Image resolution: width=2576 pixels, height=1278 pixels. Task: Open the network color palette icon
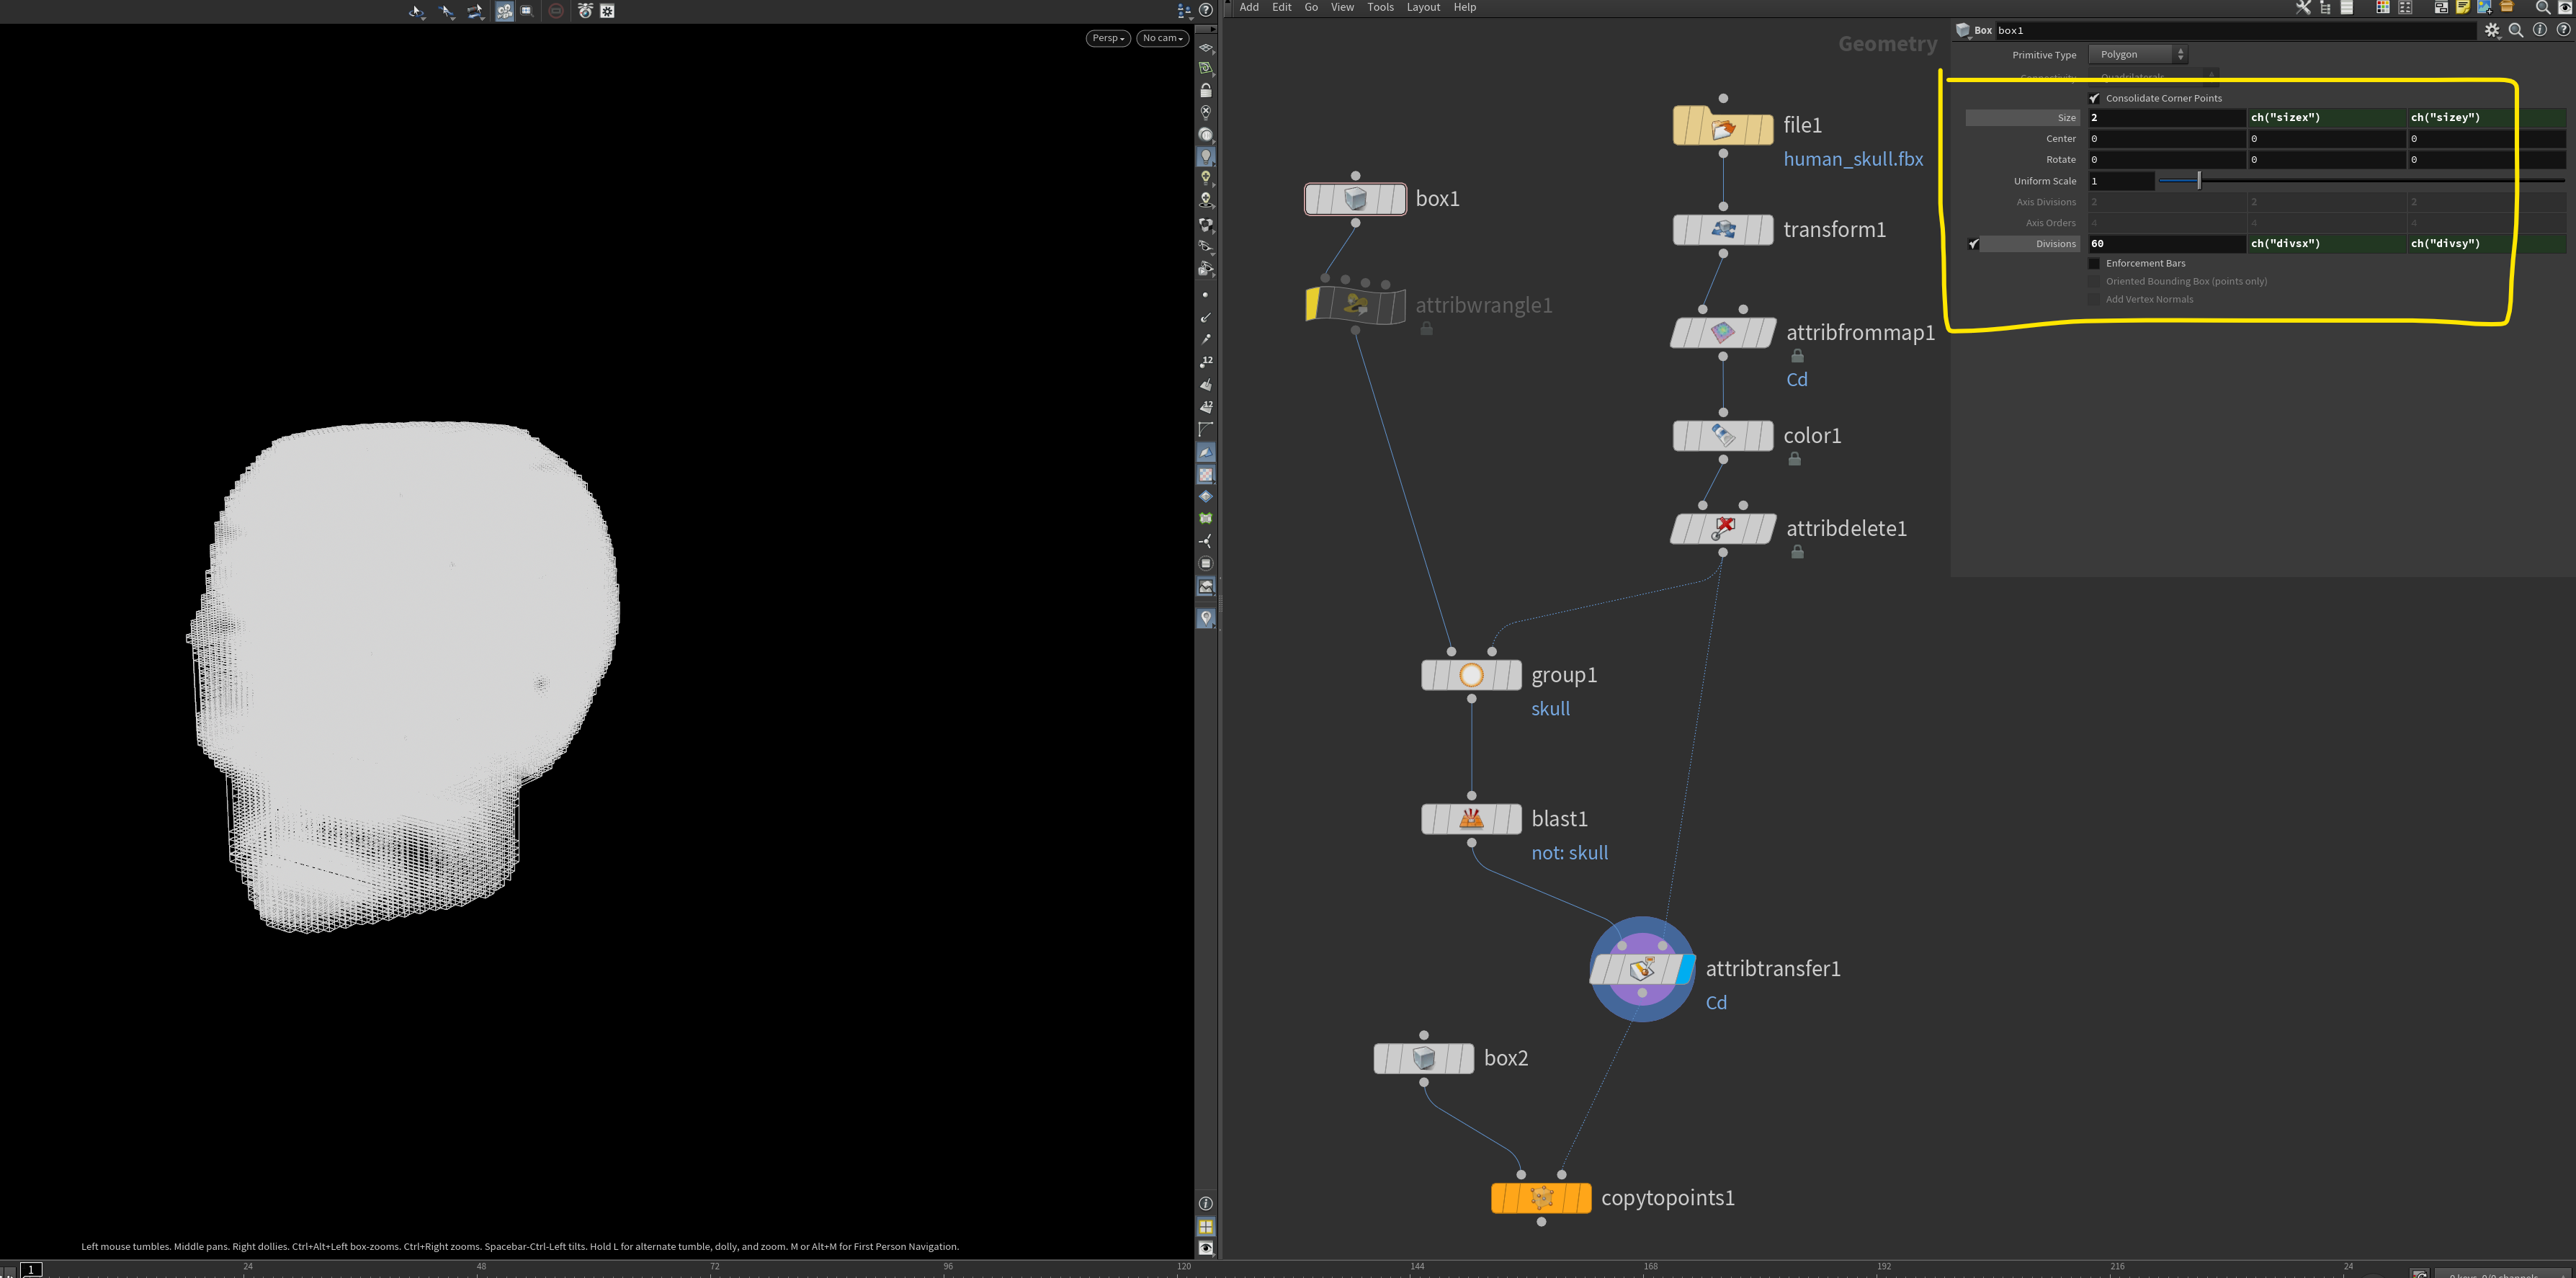(x=2383, y=7)
